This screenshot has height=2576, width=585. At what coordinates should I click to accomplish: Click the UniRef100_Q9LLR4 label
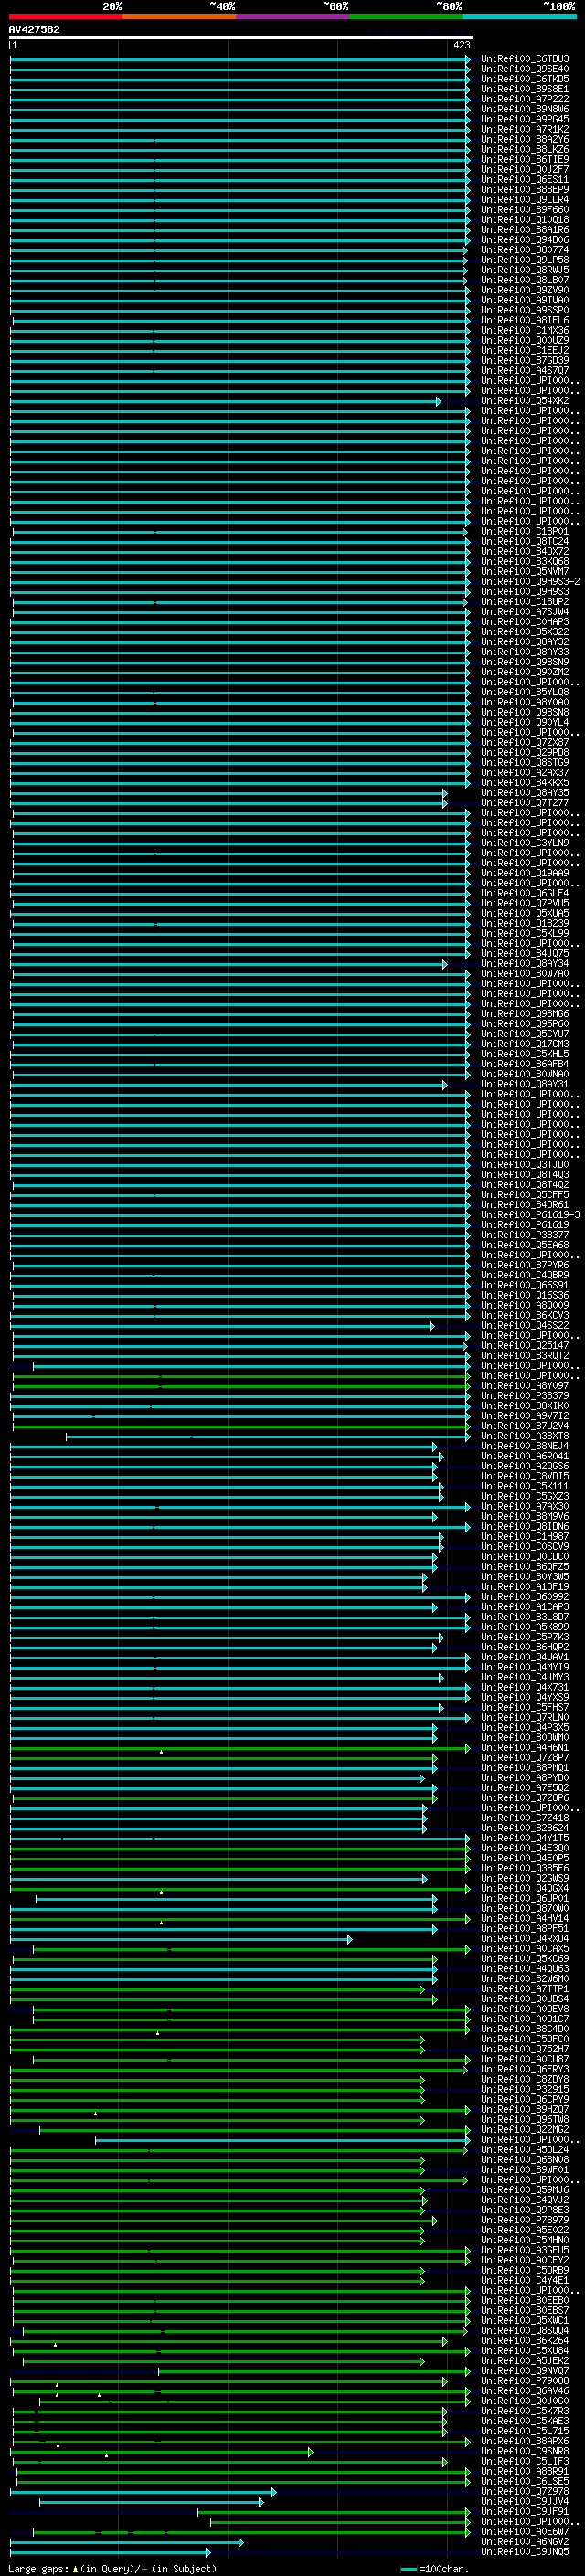point(525,200)
